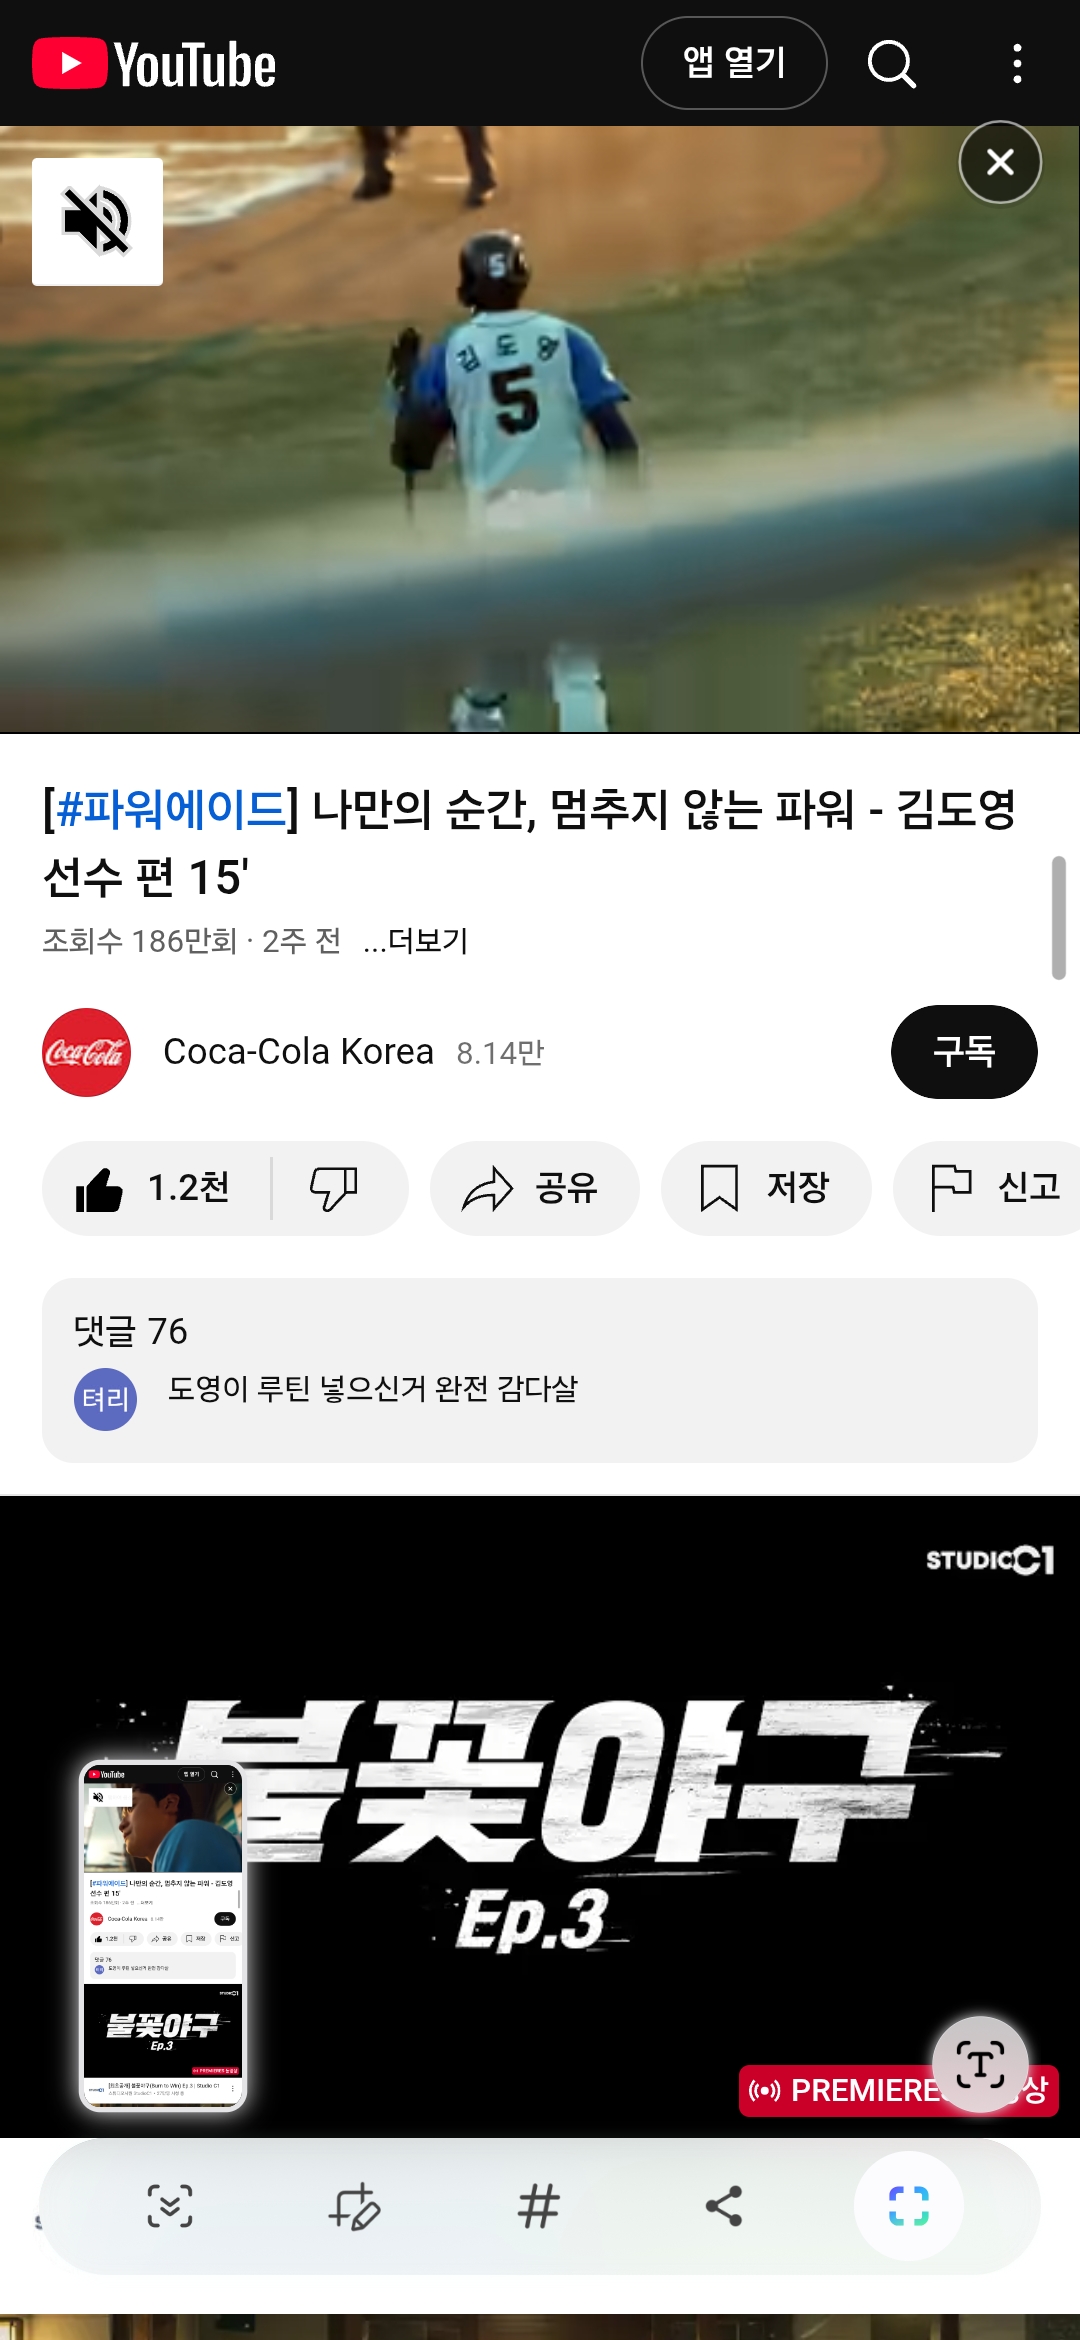Save the video with 저장 bookmark
Screen dimensions: 1080x2340
tap(766, 1188)
